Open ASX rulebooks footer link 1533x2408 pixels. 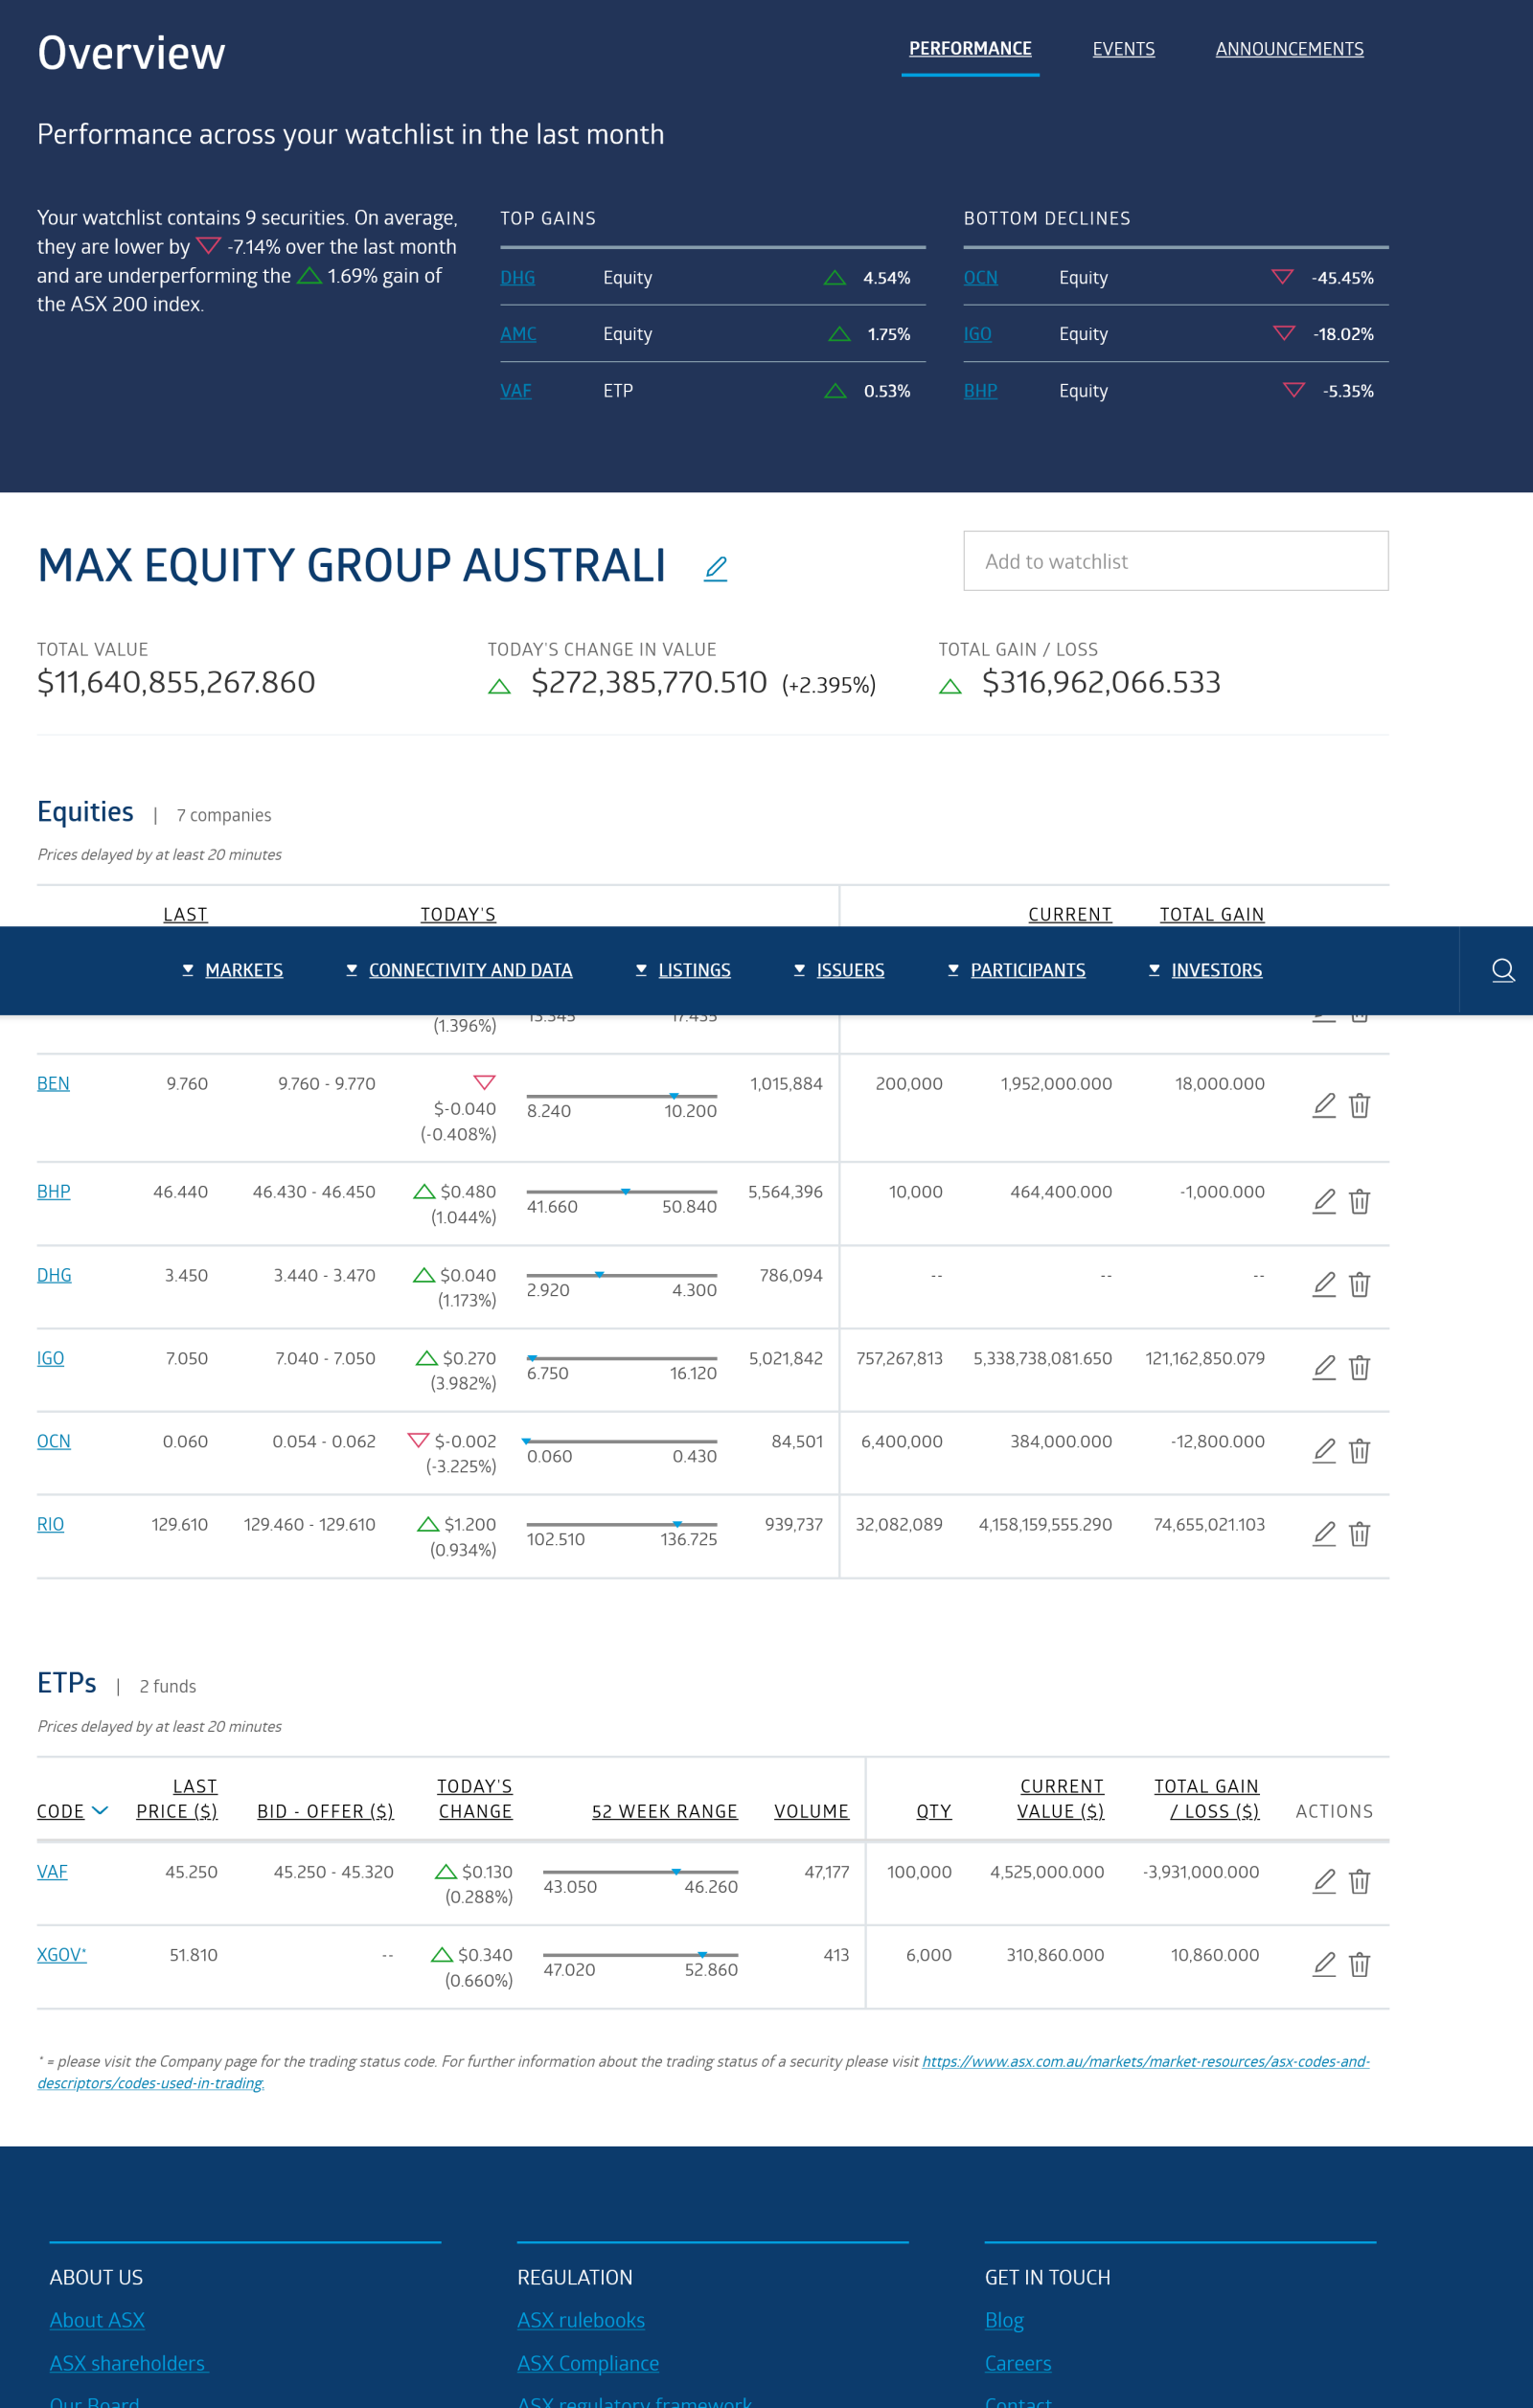pos(581,2319)
